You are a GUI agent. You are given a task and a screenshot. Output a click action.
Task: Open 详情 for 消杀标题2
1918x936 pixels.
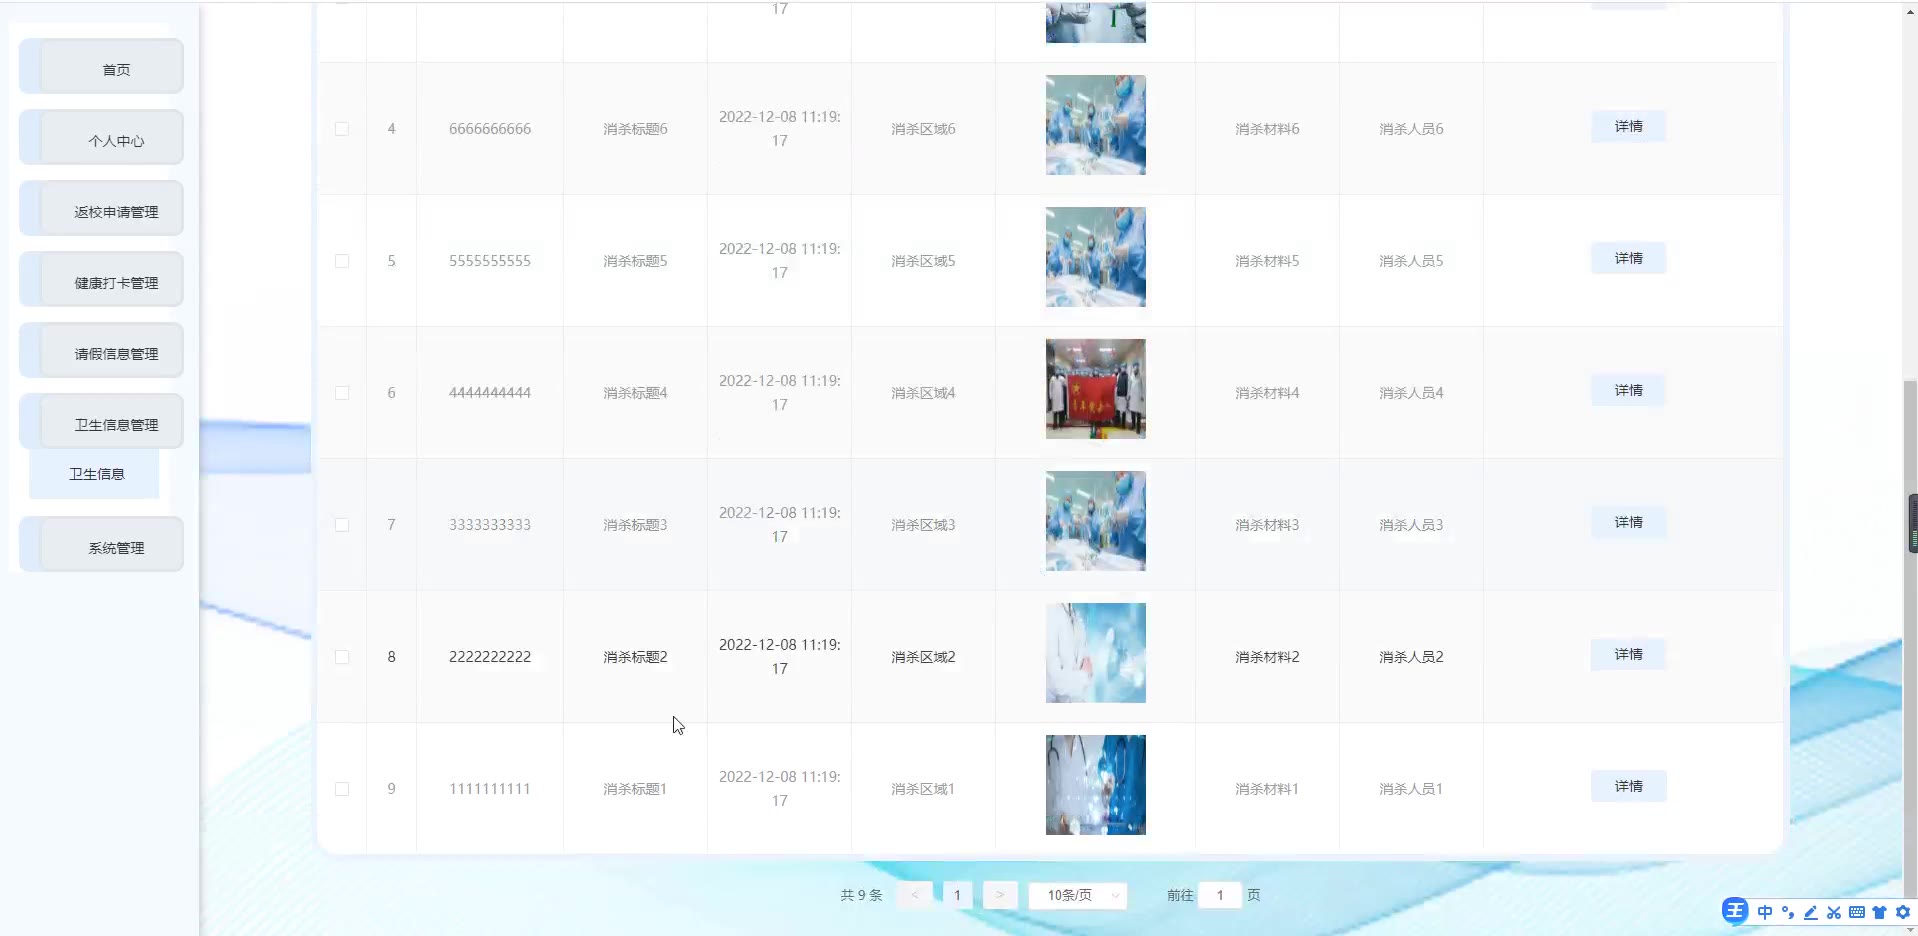click(x=1628, y=654)
